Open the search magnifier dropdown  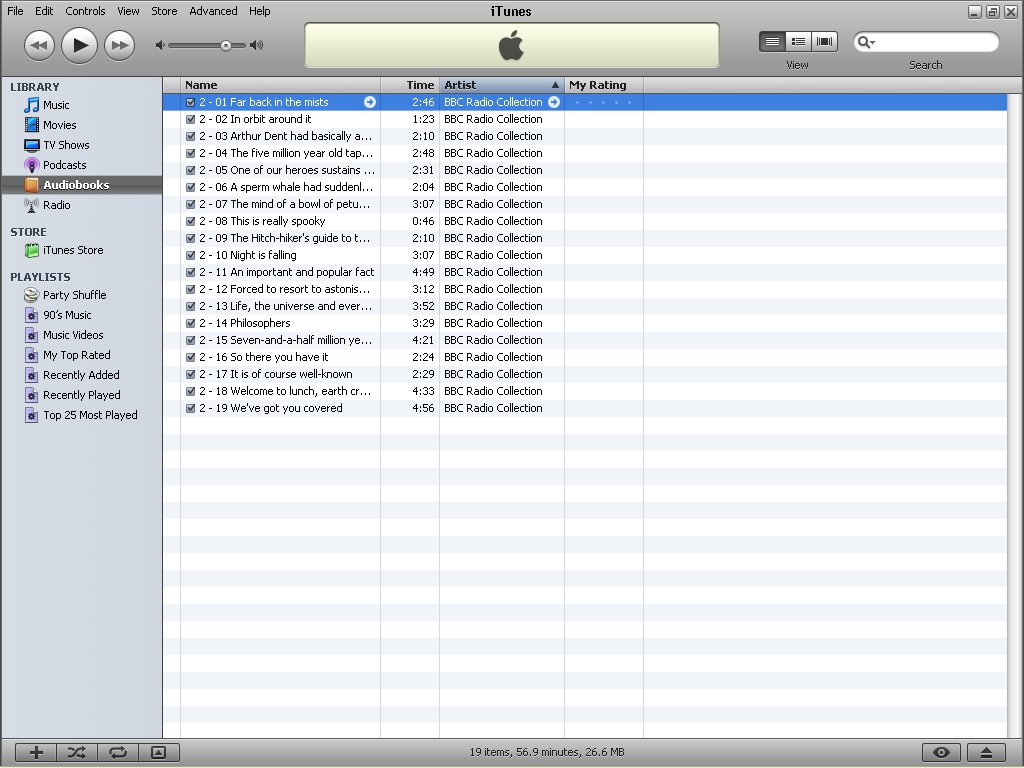click(867, 42)
